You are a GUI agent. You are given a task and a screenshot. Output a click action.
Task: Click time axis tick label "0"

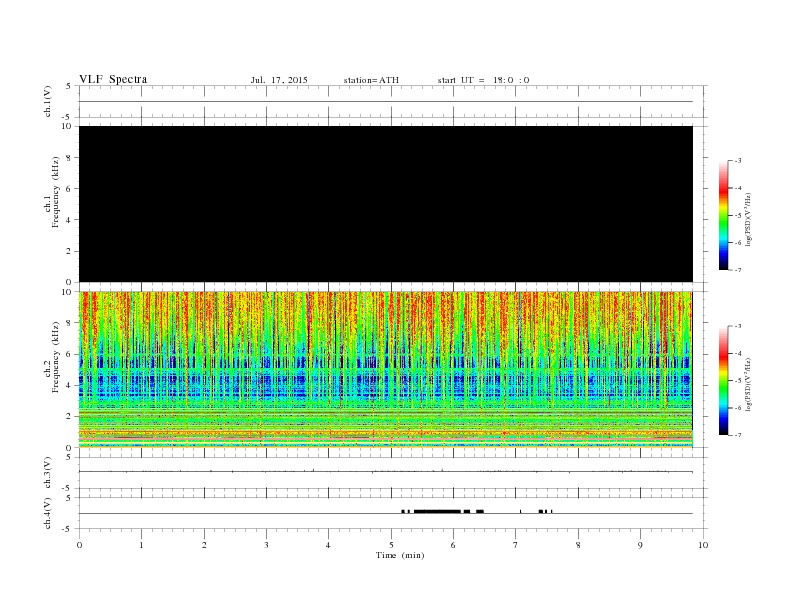pos(79,545)
